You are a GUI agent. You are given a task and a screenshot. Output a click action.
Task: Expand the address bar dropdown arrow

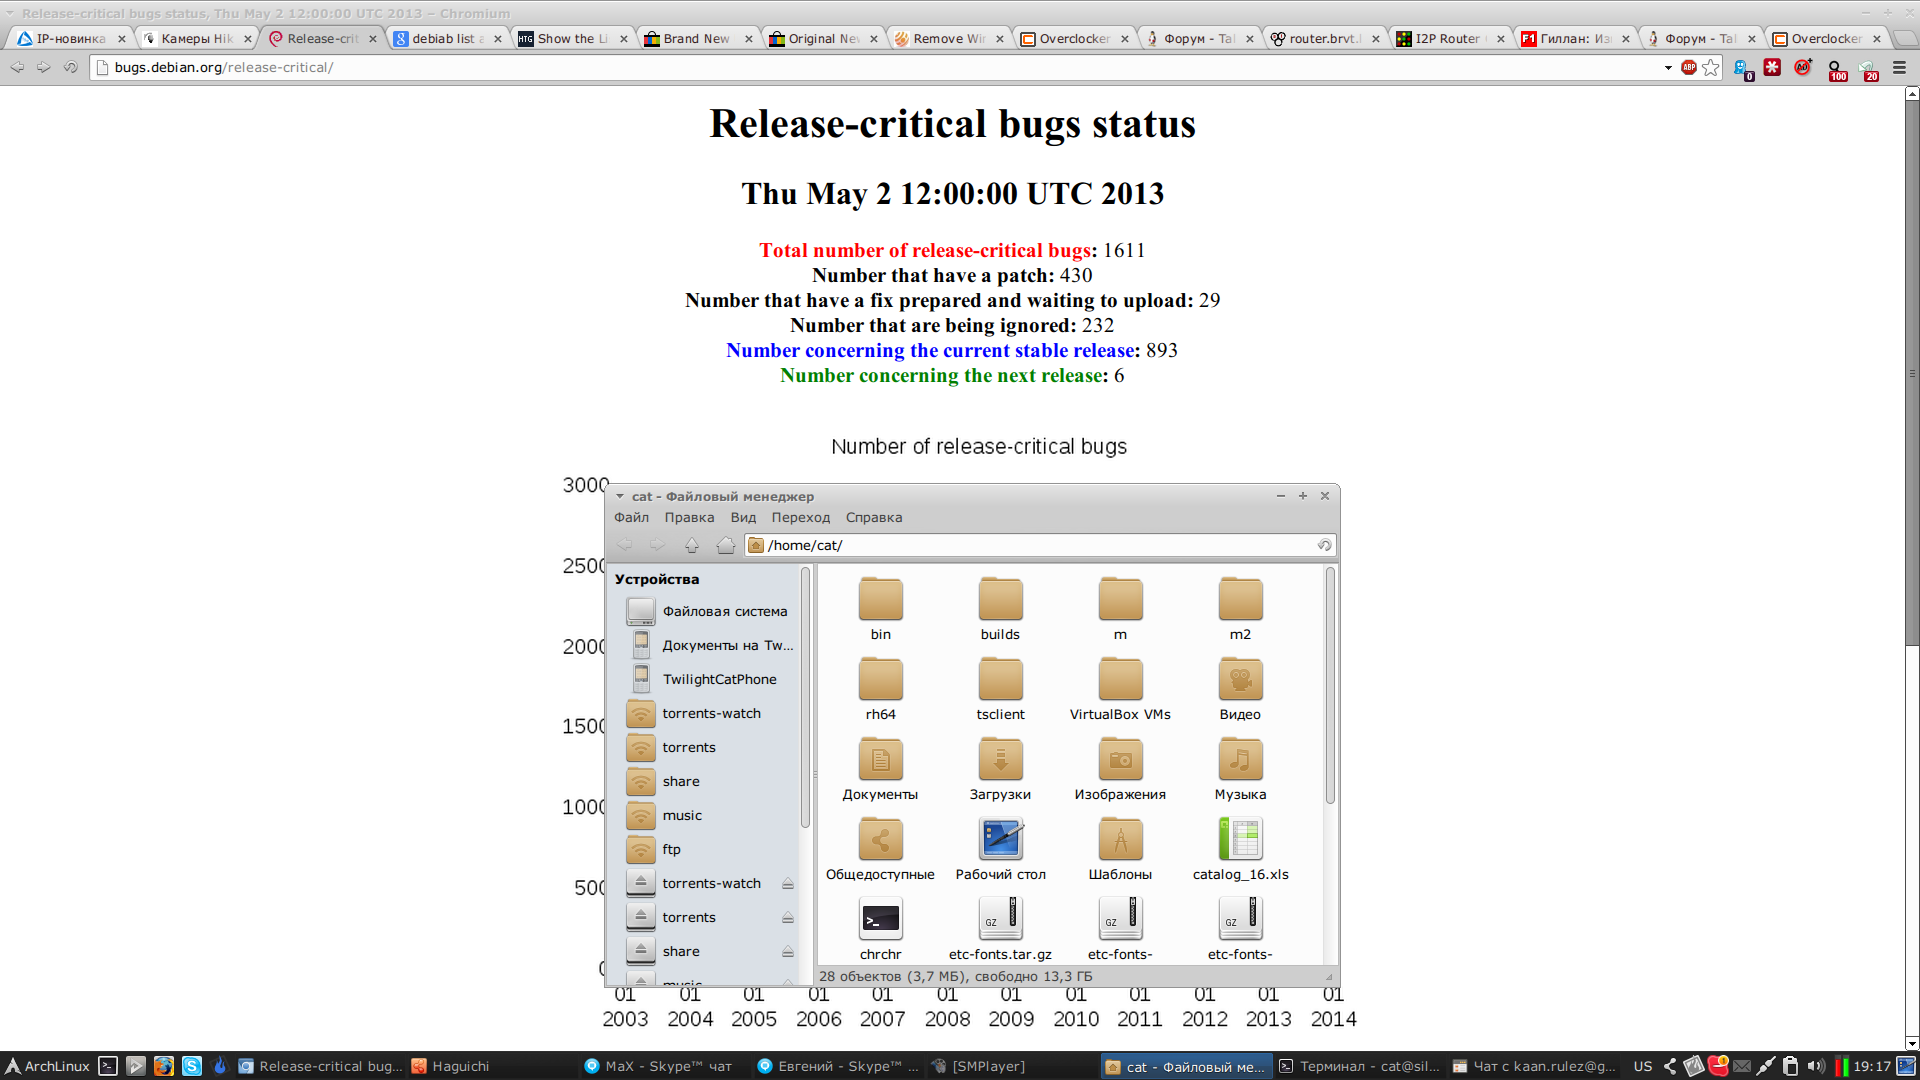click(x=1668, y=68)
